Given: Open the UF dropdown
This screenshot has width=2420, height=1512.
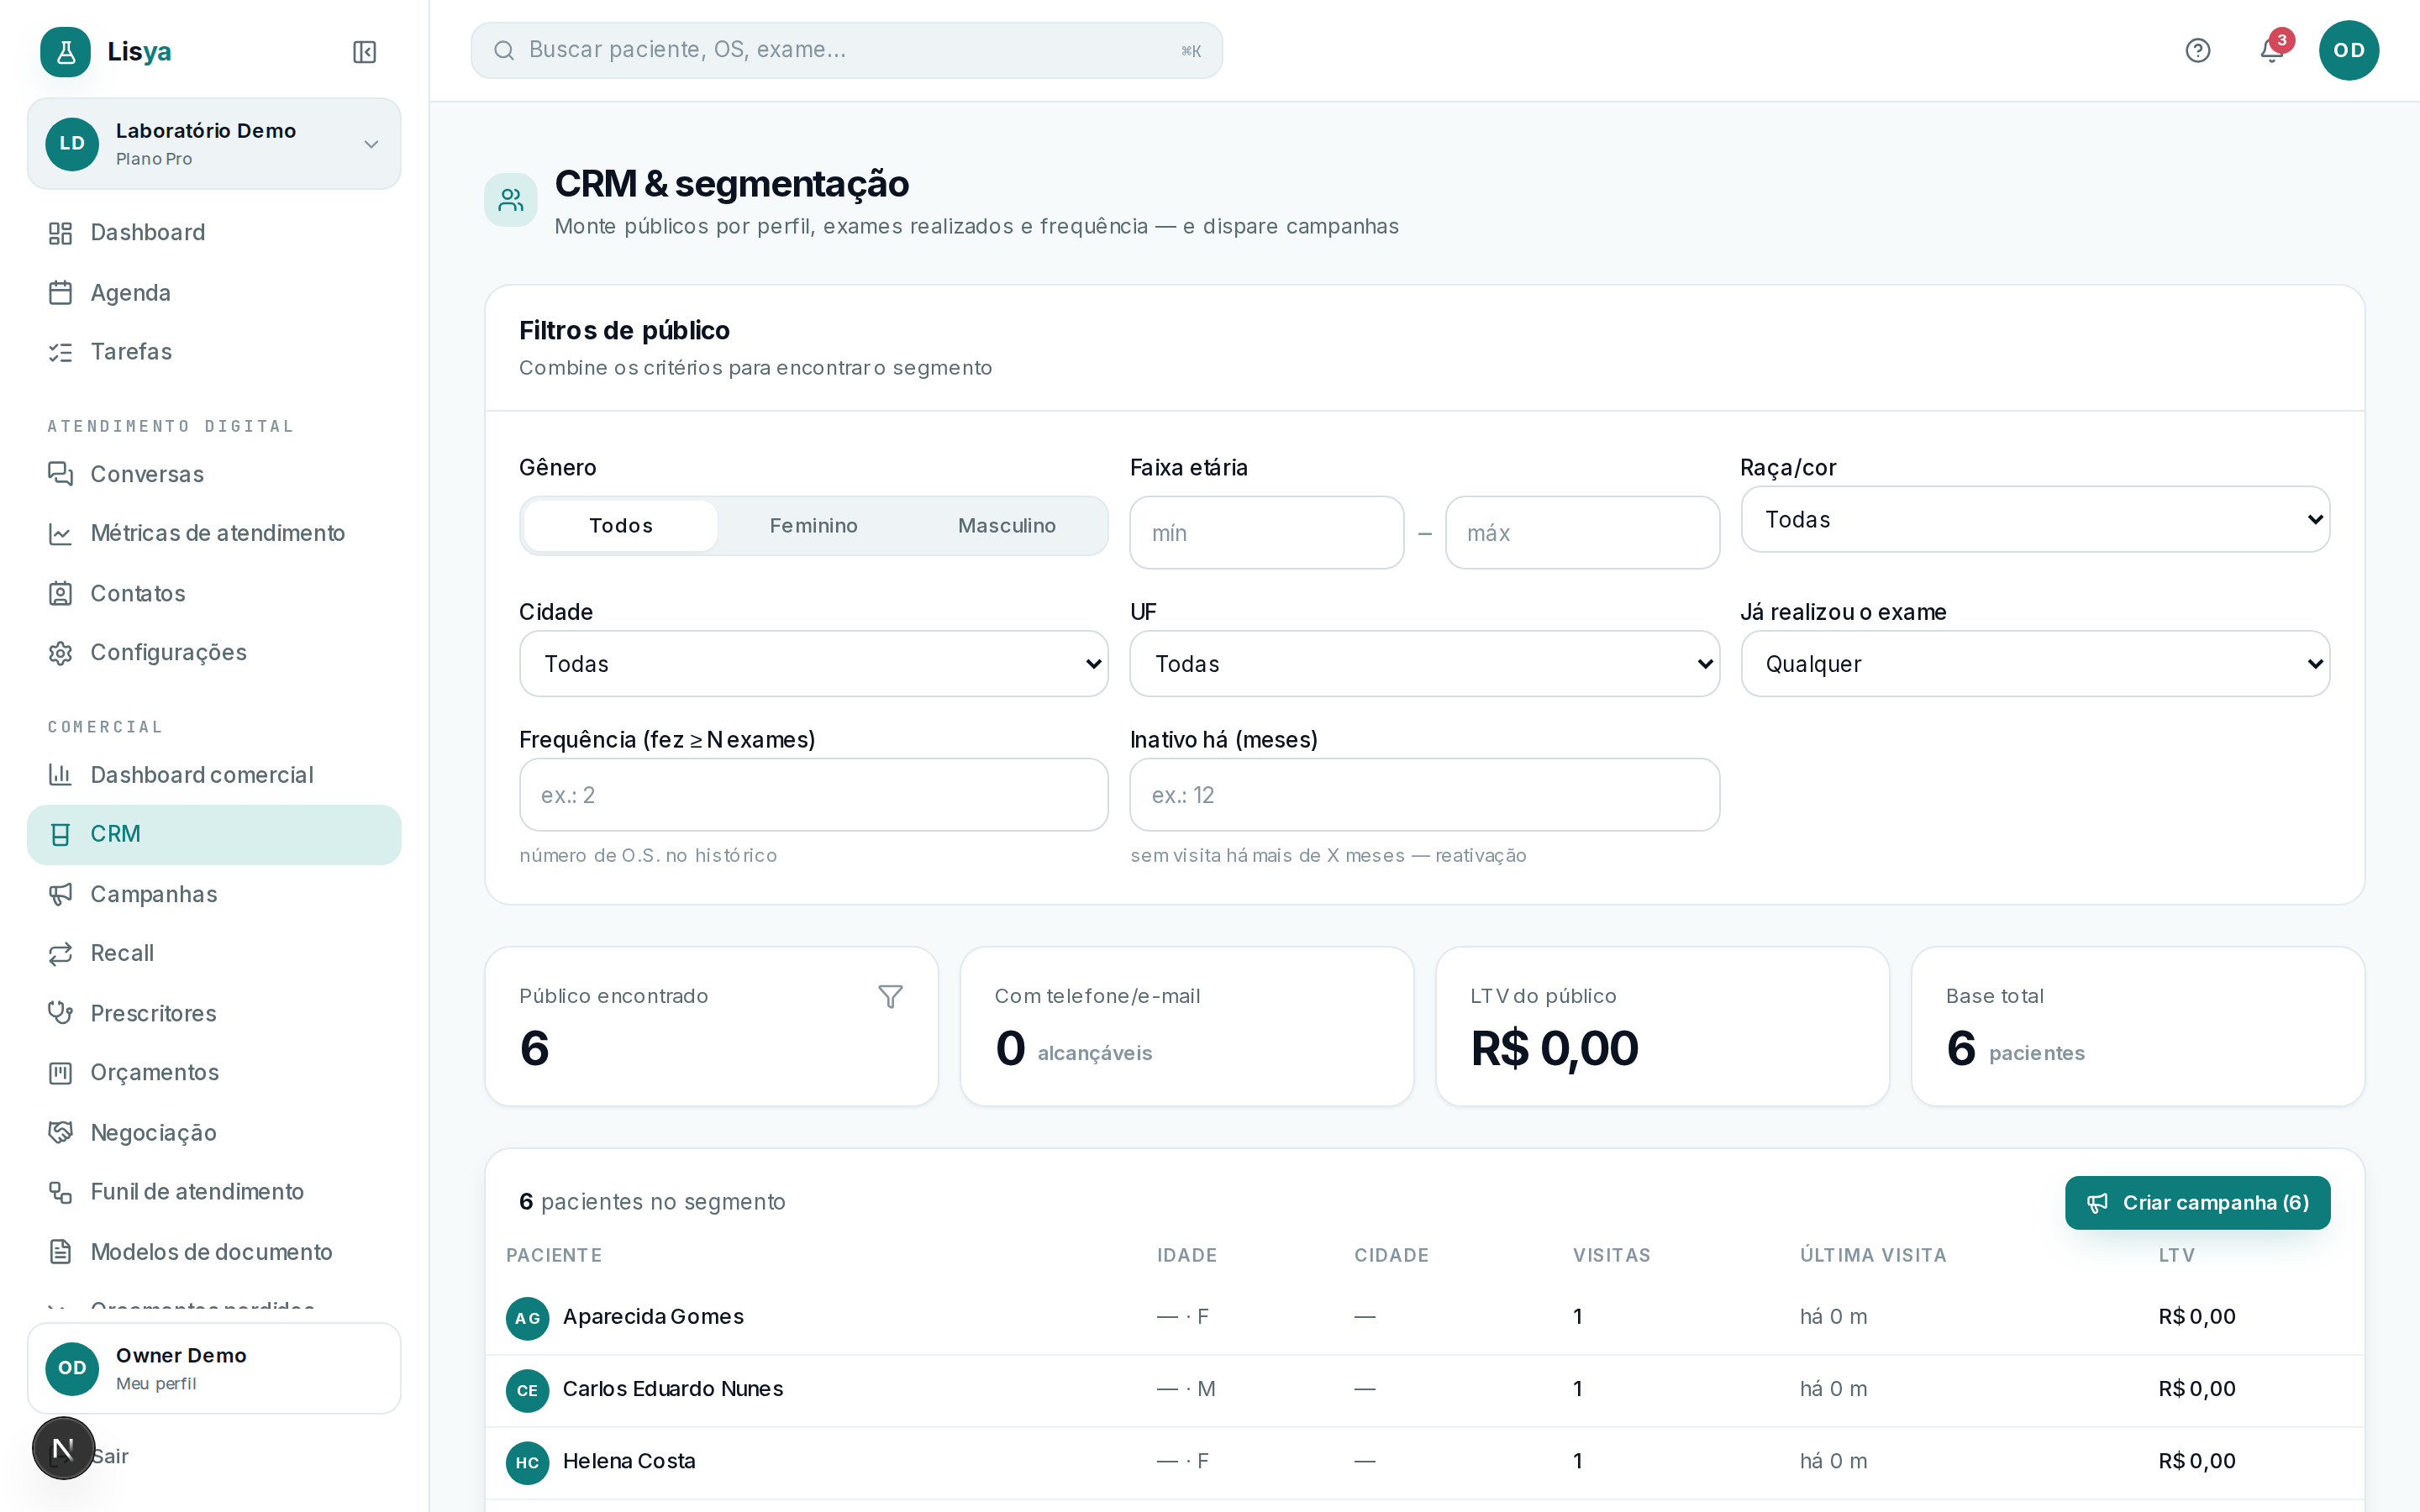Looking at the screenshot, I should click(1424, 663).
